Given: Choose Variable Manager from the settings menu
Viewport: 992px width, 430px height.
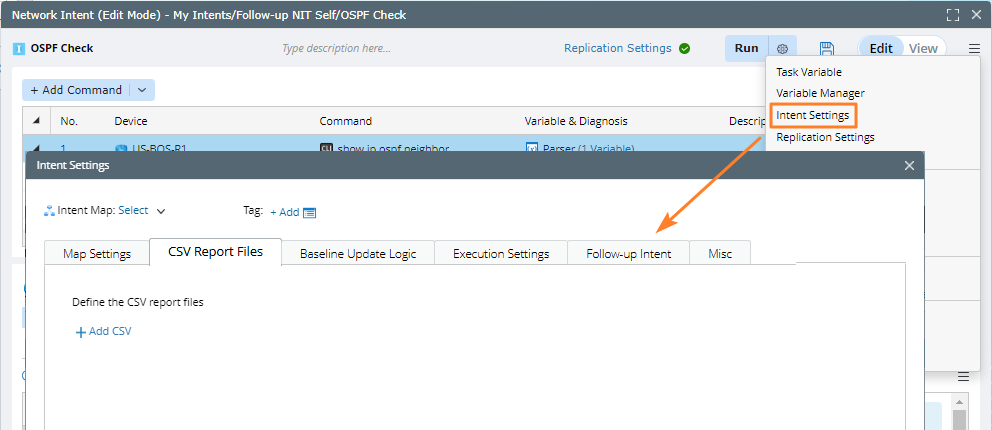Looking at the screenshot, I should coord(820,93).
